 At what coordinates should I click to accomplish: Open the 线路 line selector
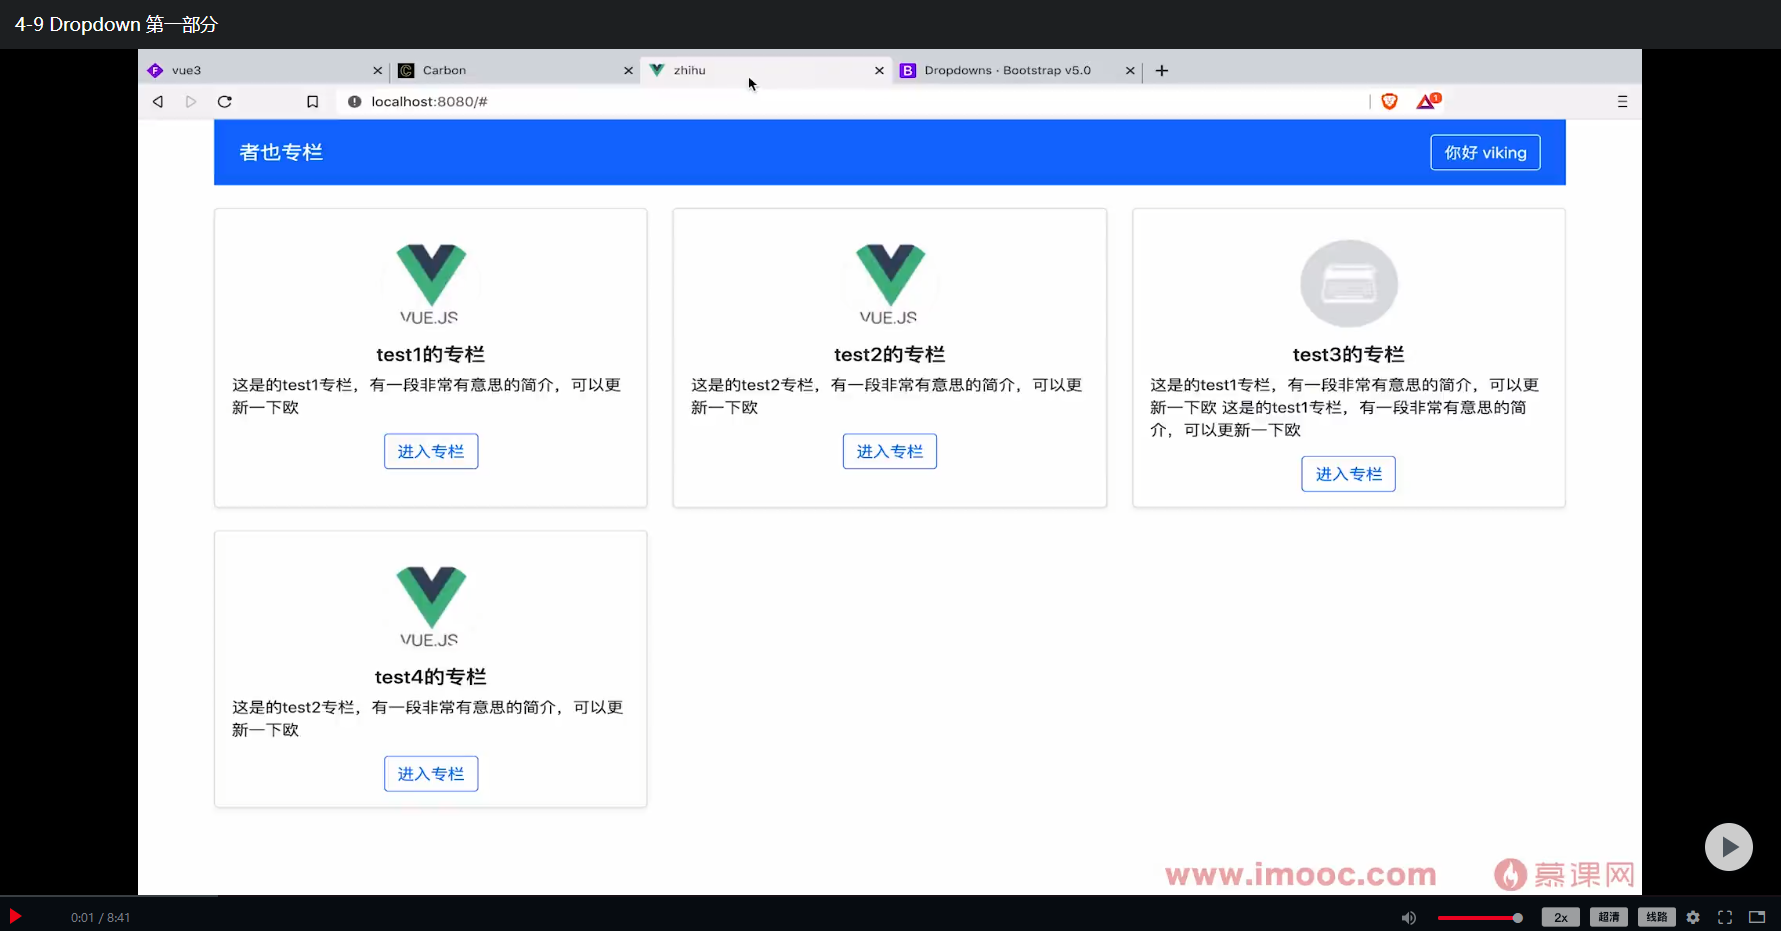(1656, 917)
